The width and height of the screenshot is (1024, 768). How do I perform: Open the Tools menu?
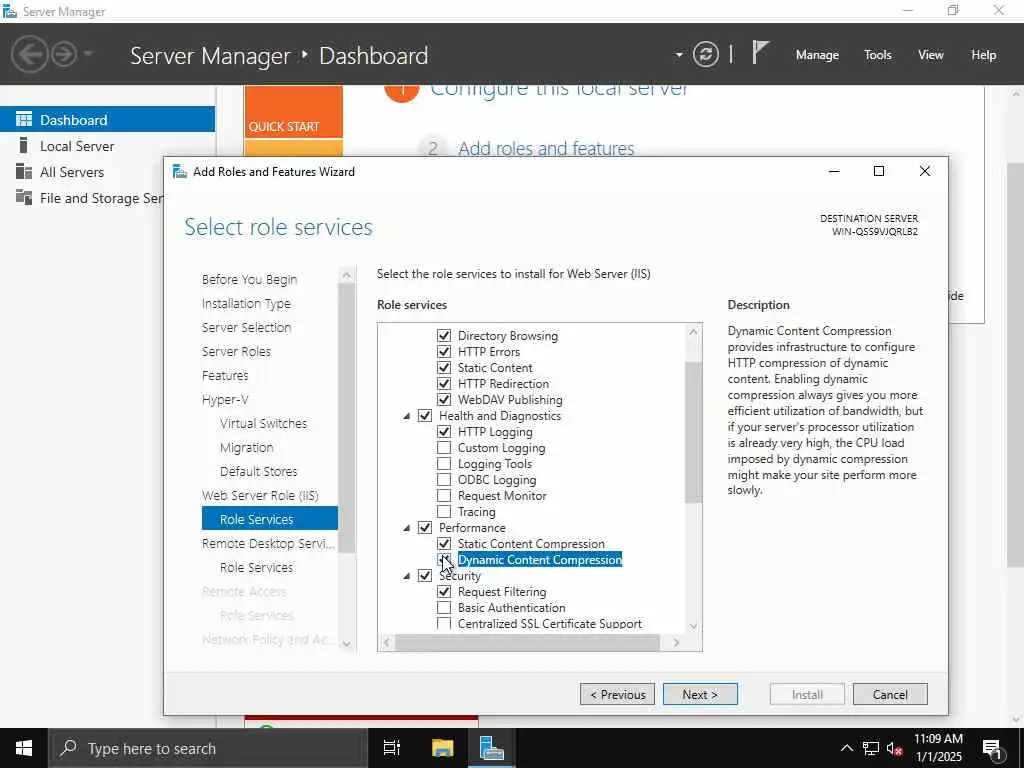[x=878, y=55]
